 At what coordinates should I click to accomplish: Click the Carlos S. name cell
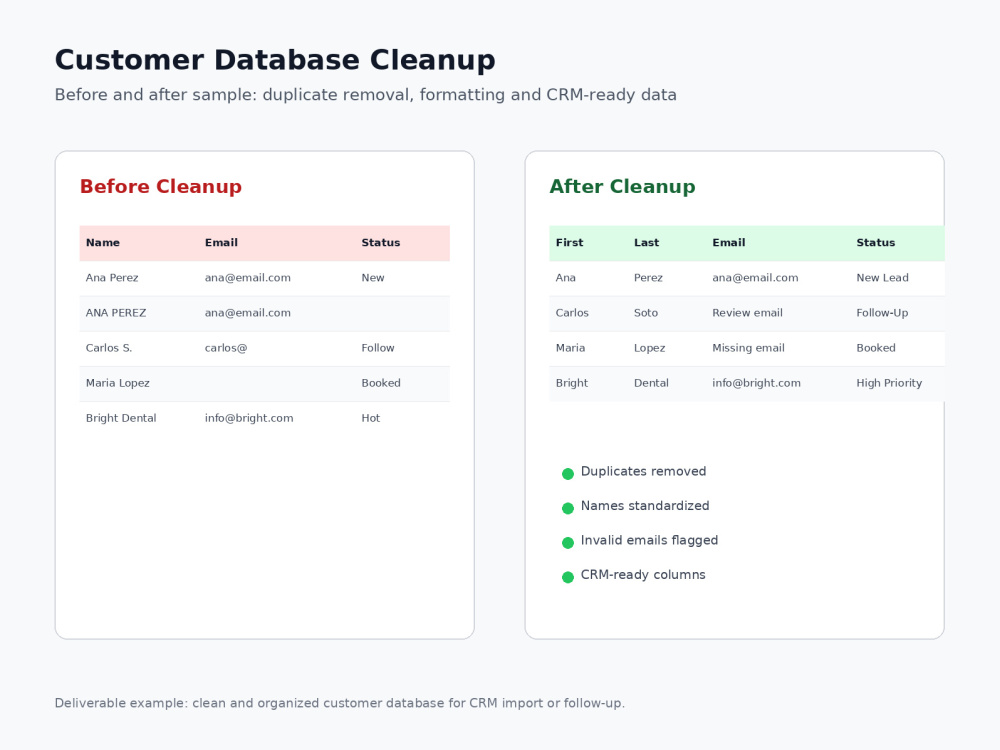pos(109,348)
